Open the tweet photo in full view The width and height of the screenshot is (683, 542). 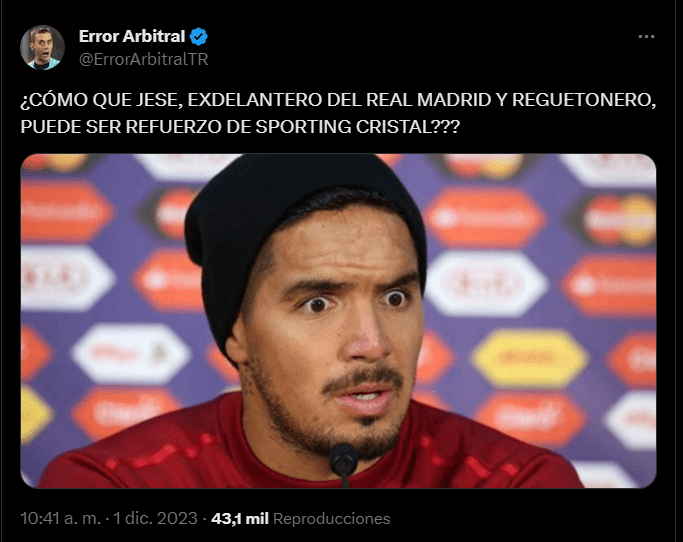[x=338, y=321]
